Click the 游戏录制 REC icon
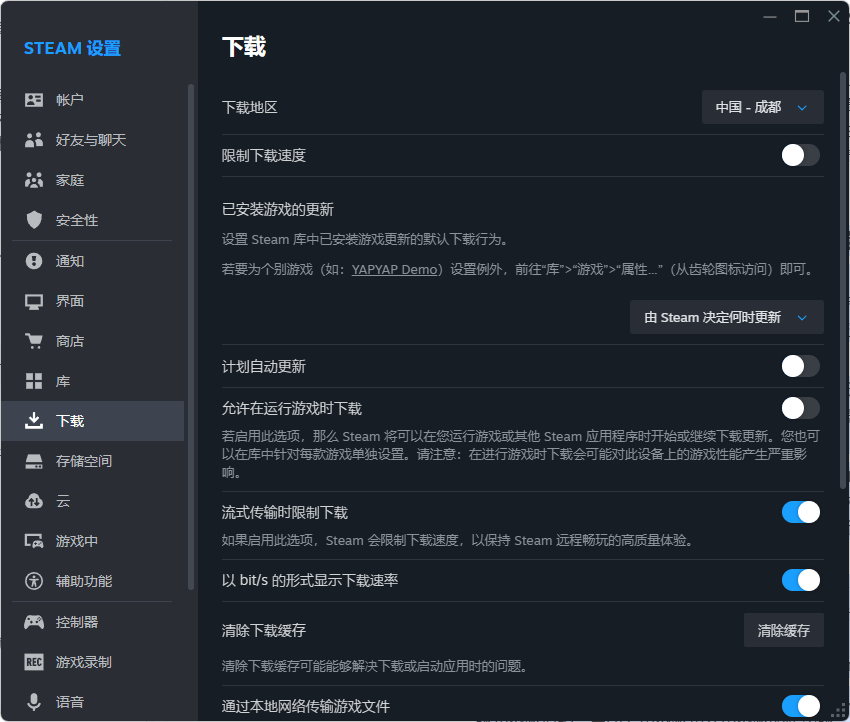This screenshot has width=850, height=722. click(x=34, y=662)
